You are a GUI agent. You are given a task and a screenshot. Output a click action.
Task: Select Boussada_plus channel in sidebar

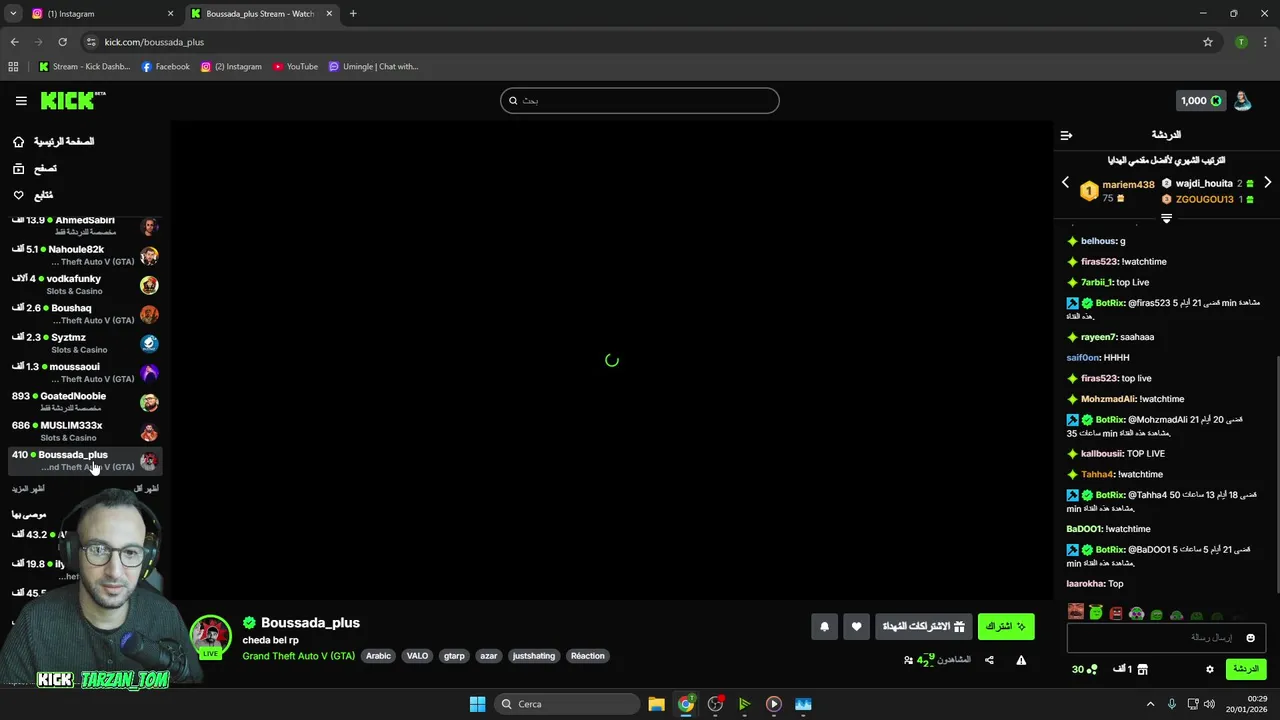pos(85,461)
